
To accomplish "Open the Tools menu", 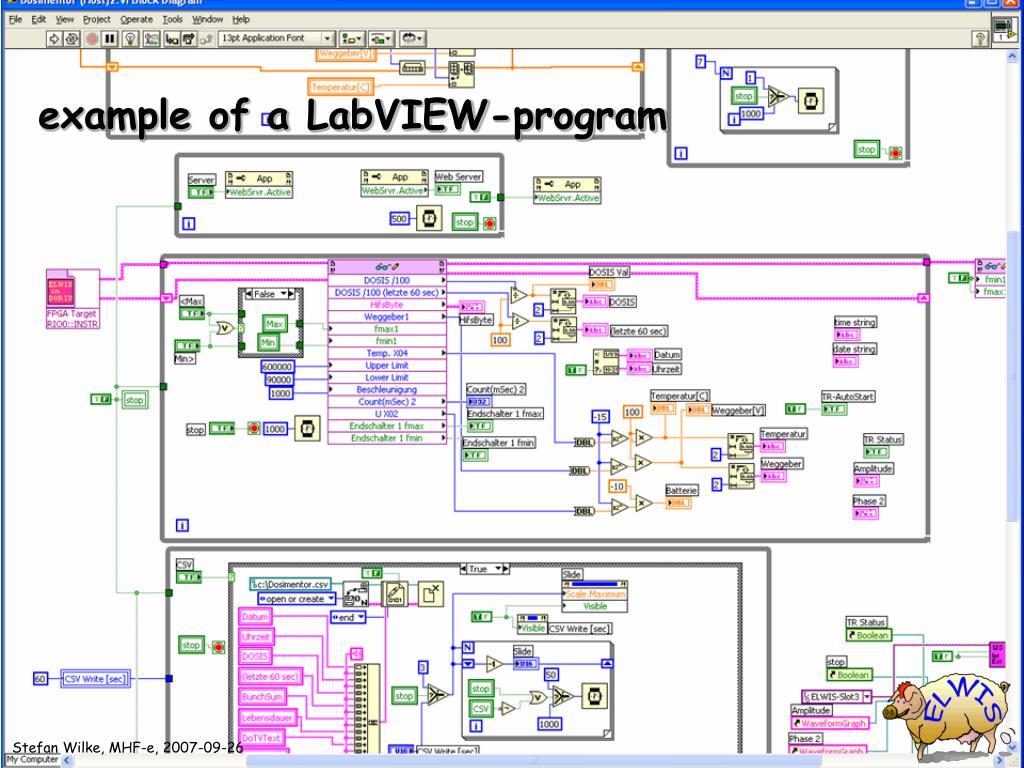I will (x=172, y=20).
